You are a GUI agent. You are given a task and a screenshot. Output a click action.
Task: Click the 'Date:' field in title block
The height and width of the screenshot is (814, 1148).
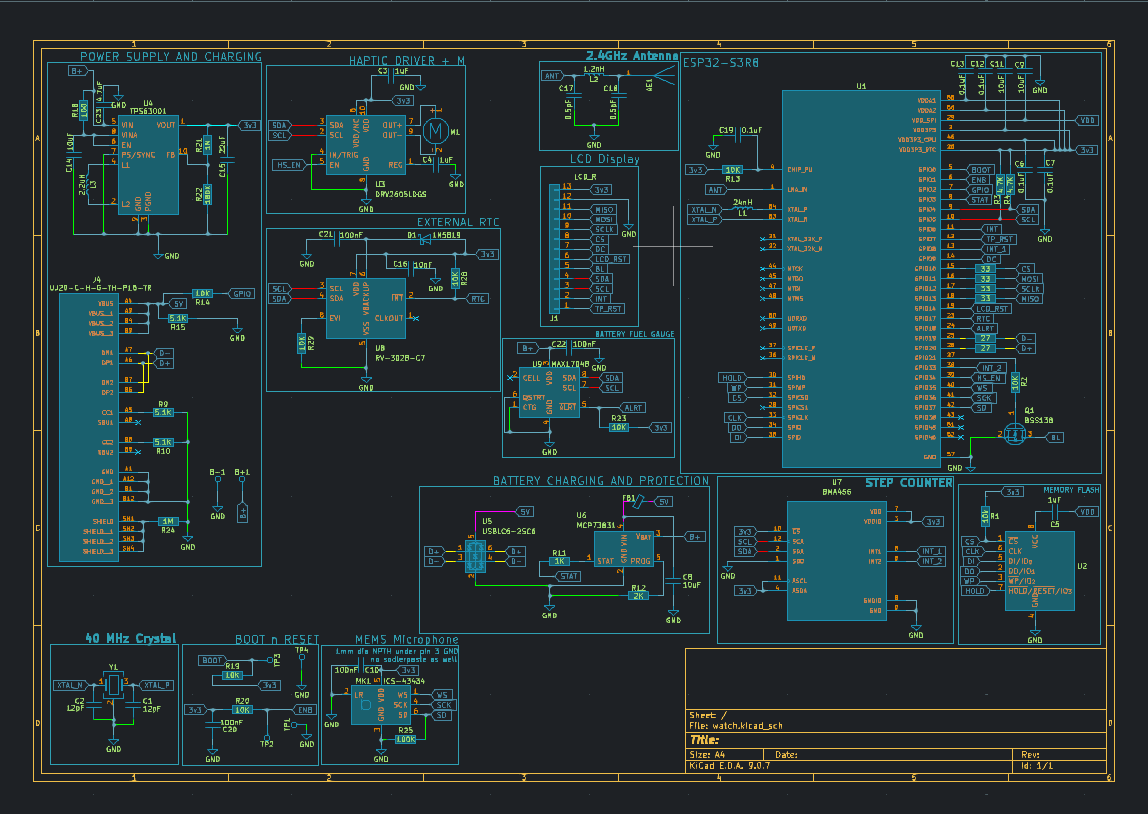coord(786,754)
